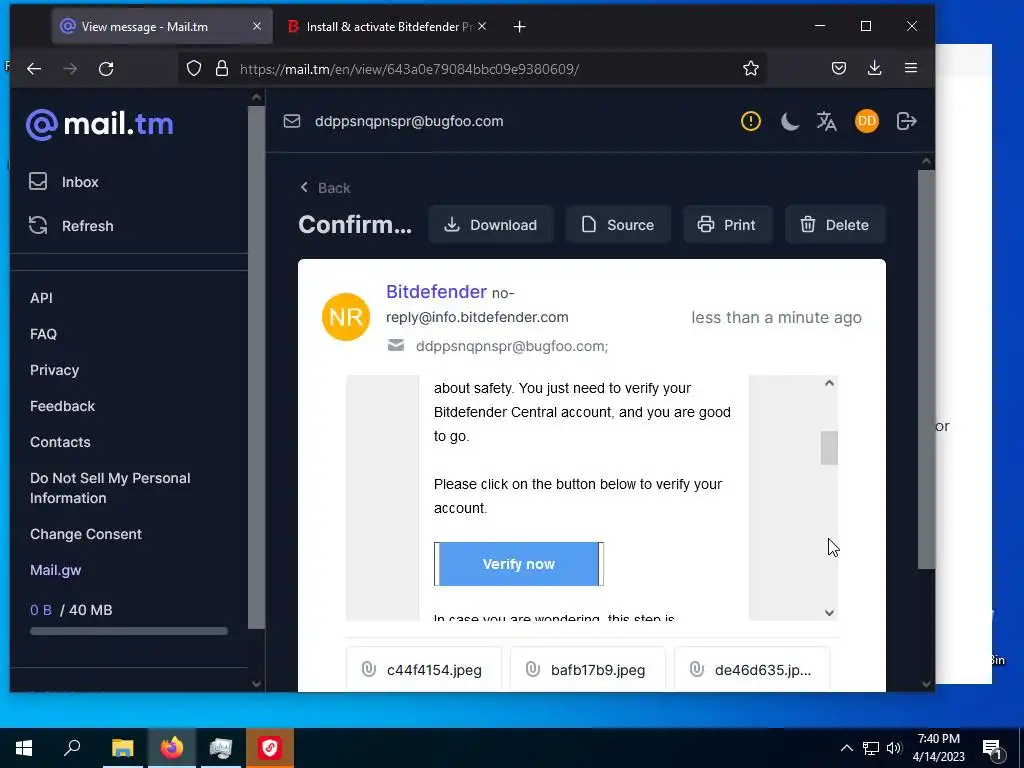
Task: Open the DD account avatar menu
Action: [x=867, y=121]
